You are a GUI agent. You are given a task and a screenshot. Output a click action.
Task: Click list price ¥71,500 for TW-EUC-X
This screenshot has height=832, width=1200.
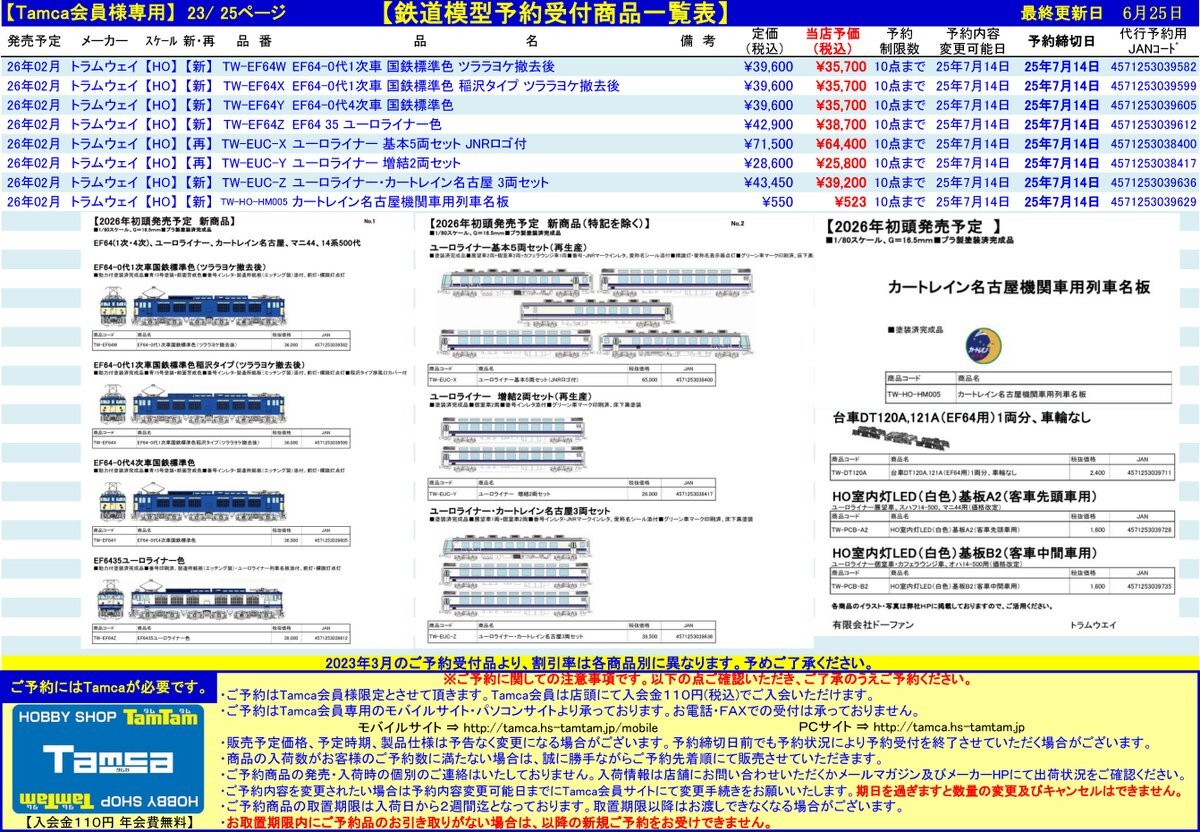click(x=769, y=144)
